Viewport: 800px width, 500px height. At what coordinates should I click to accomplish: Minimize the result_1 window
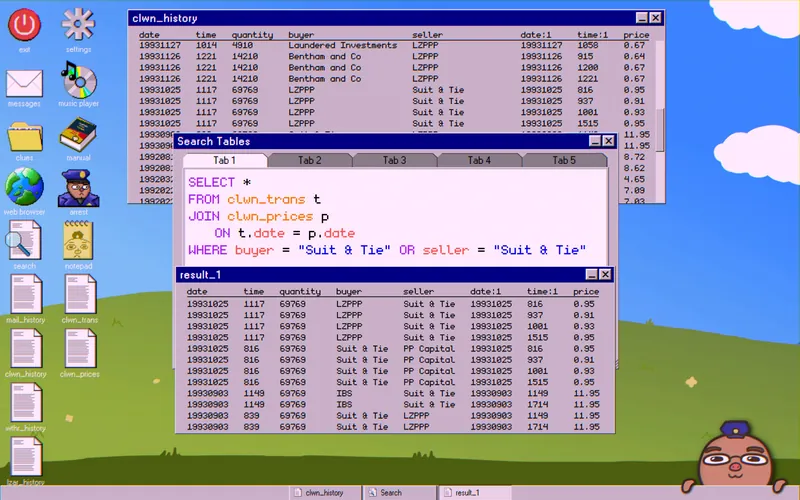(592, 274)
